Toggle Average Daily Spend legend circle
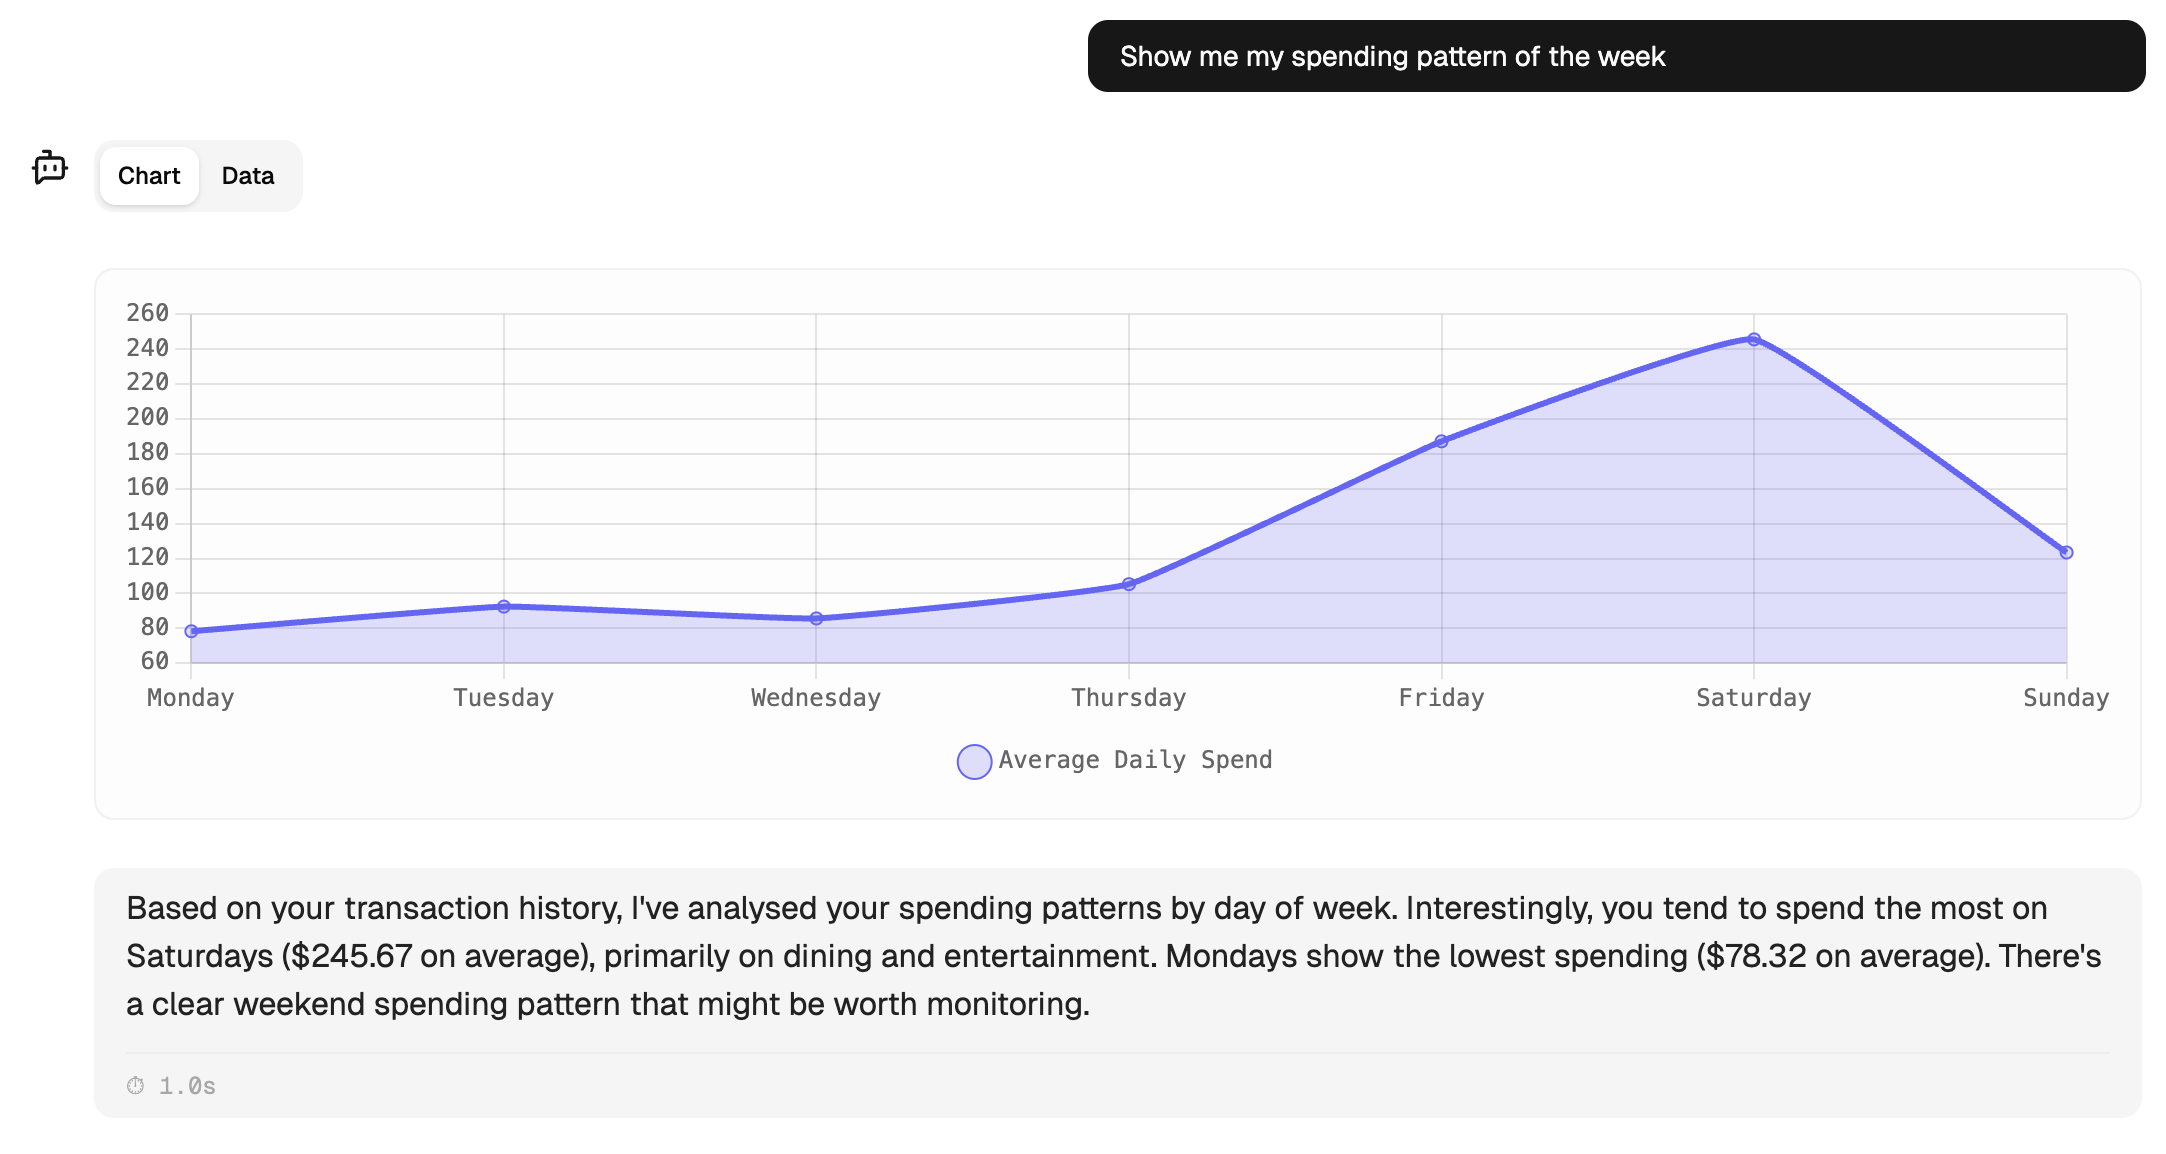Image resolution: width=2166 pixels, height=1154 pixels. [974, 761]
